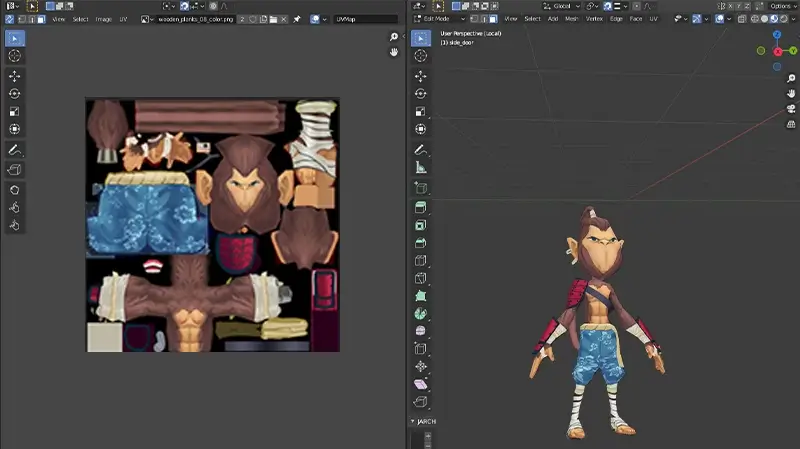
Task: Select the Edge Slide tool
Action: click(420, 349)
